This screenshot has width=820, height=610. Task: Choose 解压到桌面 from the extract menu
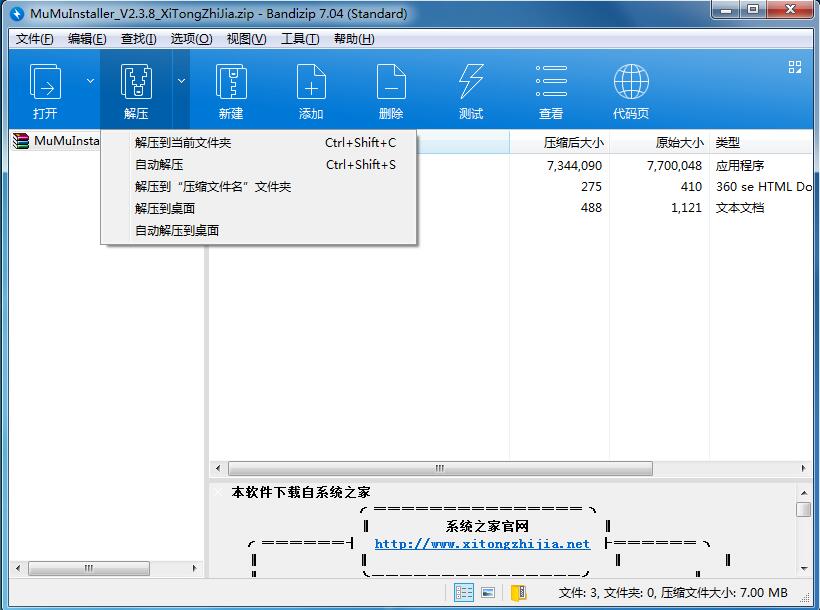pos(160,208)
